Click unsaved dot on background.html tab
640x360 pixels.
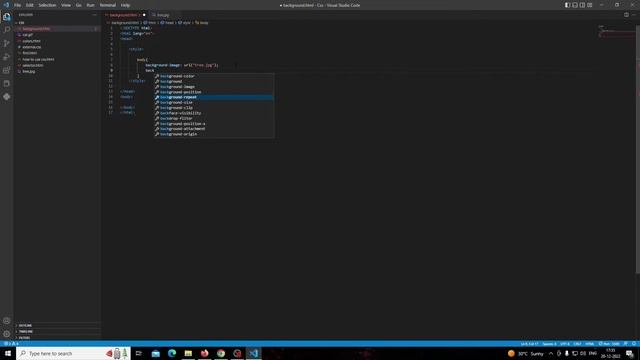click(x=144, y=15)
